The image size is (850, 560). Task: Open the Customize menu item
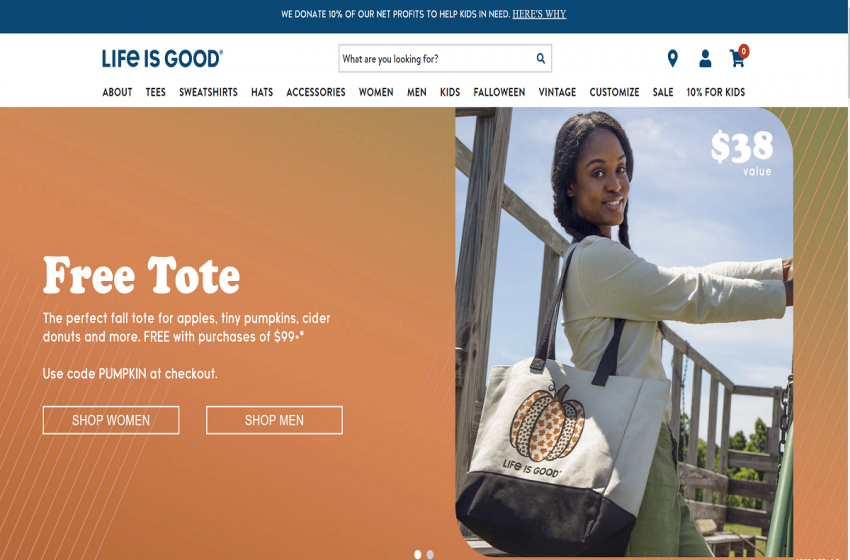614,92
